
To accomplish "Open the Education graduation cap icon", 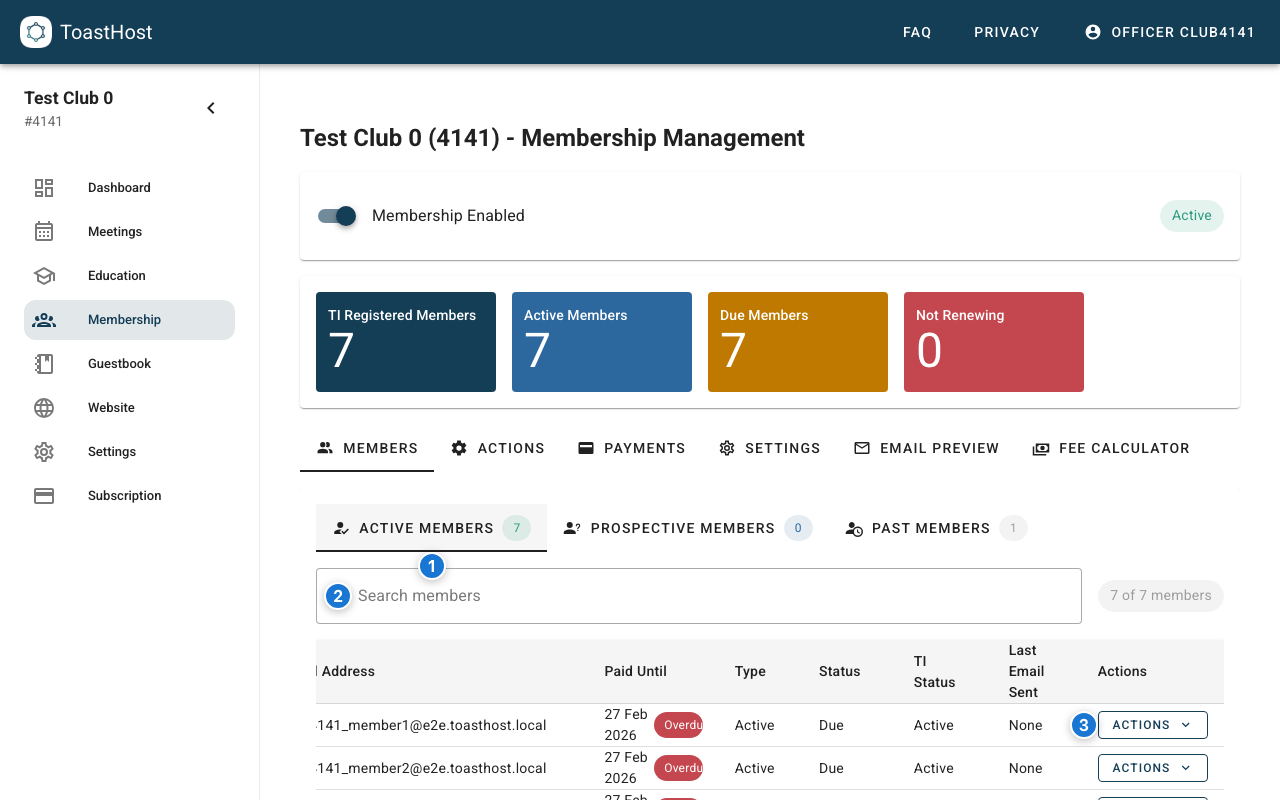I will [x=44, y=275].
